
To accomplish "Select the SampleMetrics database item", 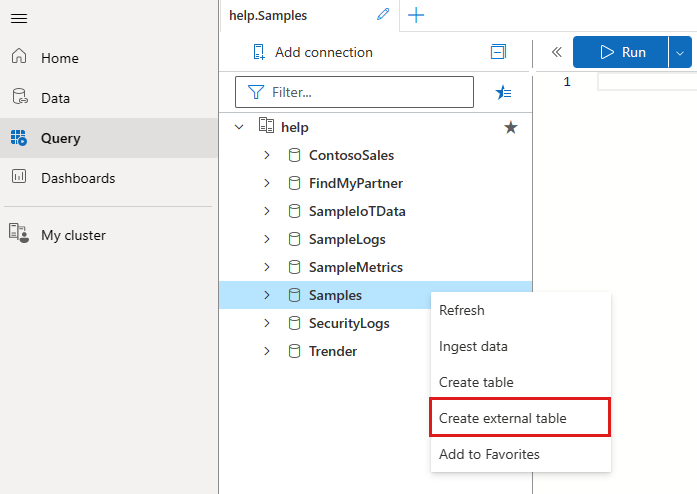I will pyautogui.click(x=356, y=267).
